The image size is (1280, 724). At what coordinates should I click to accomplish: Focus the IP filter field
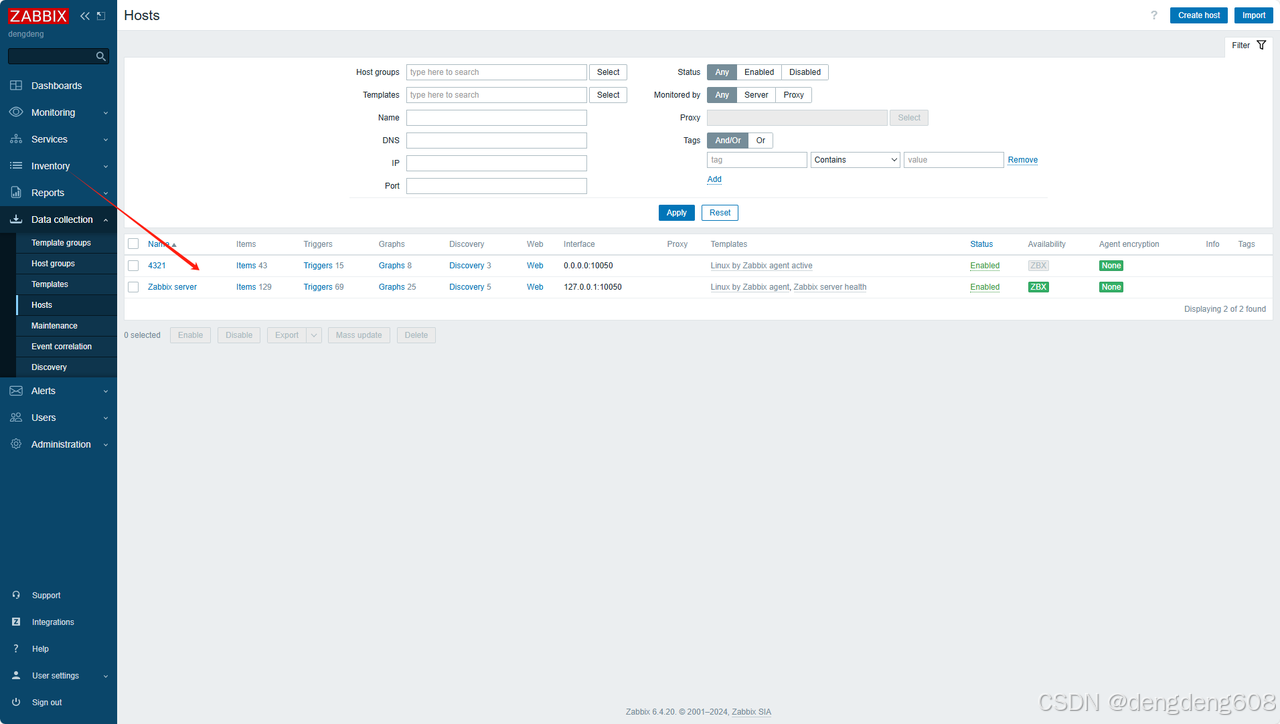click(497, 163)
